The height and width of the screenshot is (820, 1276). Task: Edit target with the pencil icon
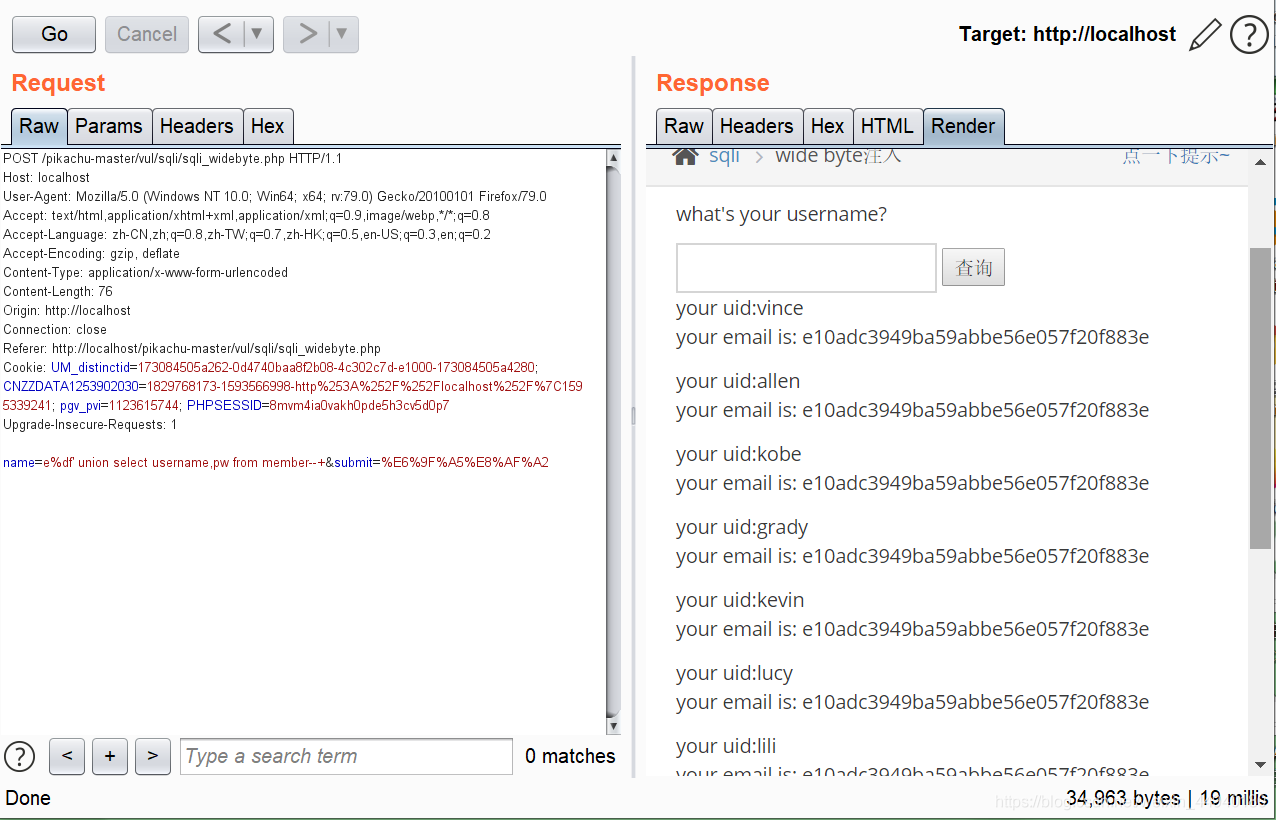tap(1205, 35)
